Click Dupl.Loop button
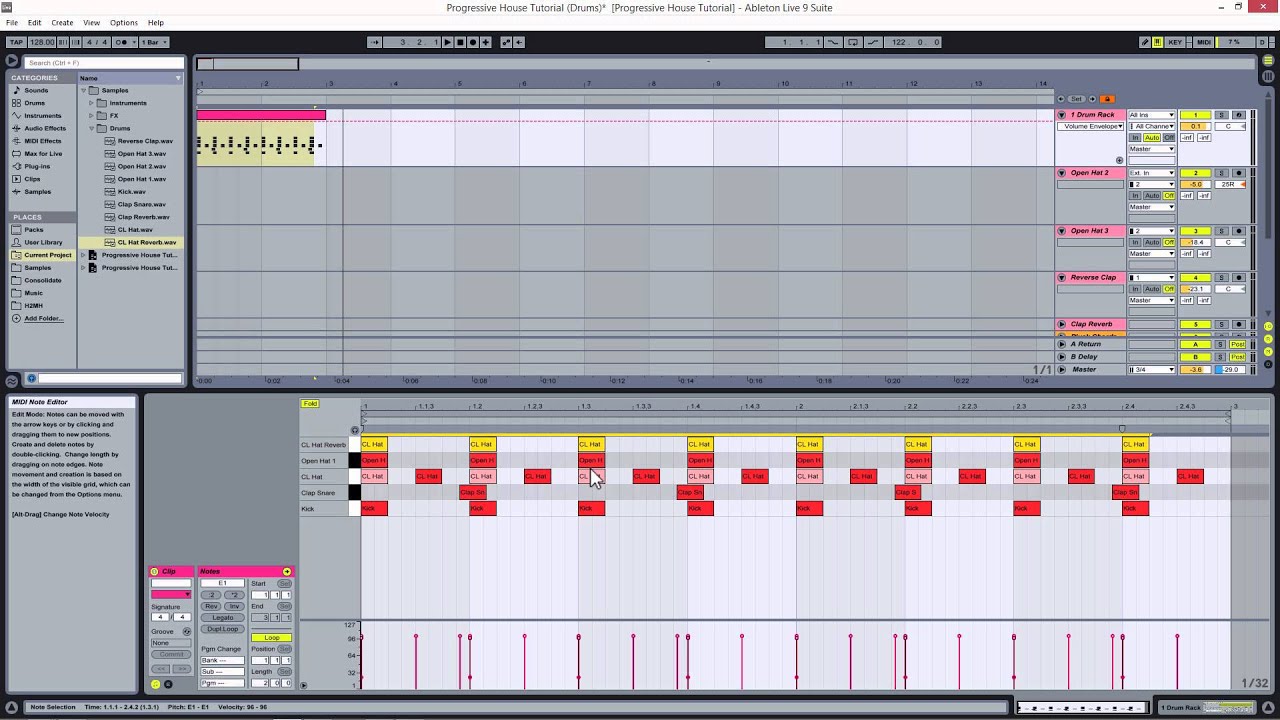 pyautogui.click(x=222, y=629)
